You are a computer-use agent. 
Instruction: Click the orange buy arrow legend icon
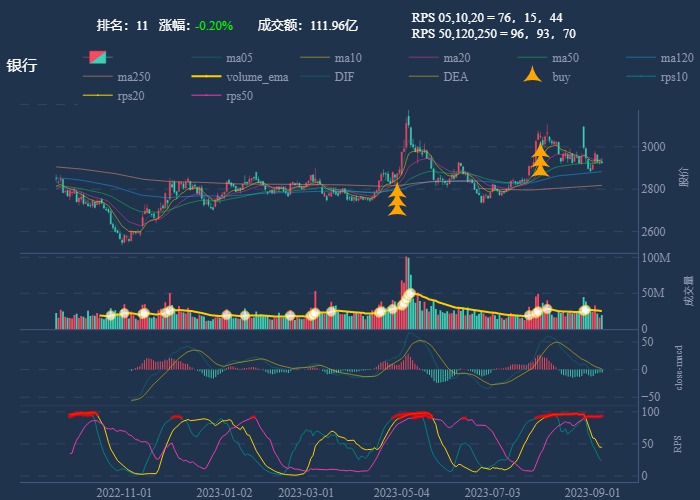[x=534, y=77]
